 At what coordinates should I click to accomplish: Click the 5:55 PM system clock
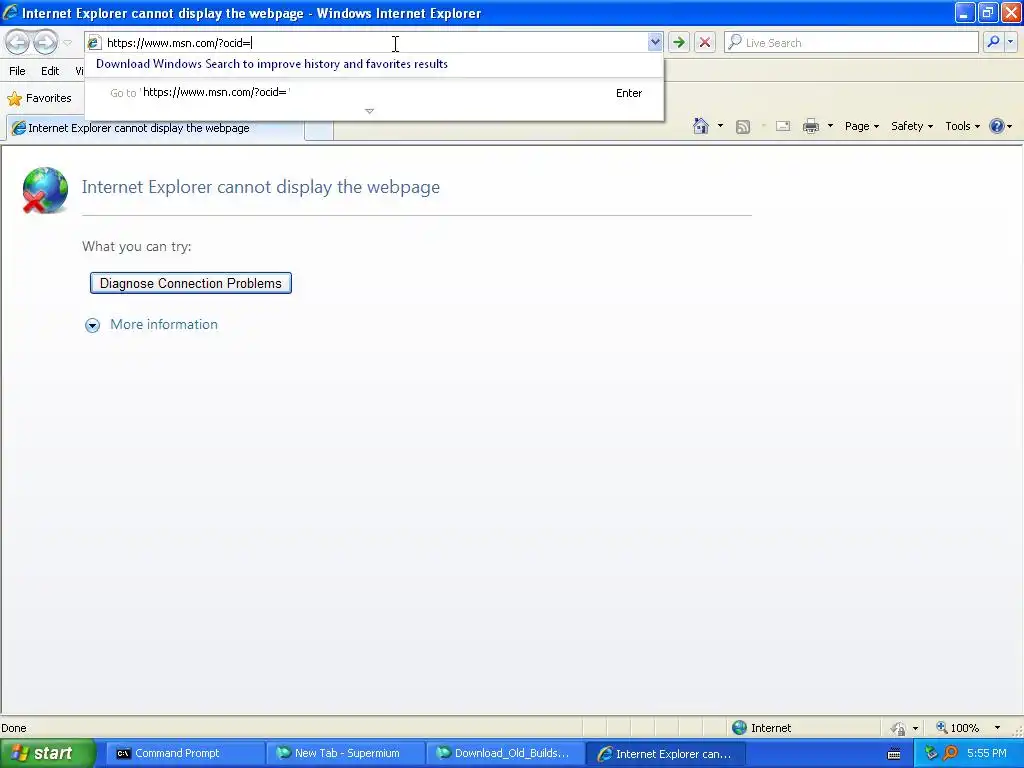[x=987, y=754]
